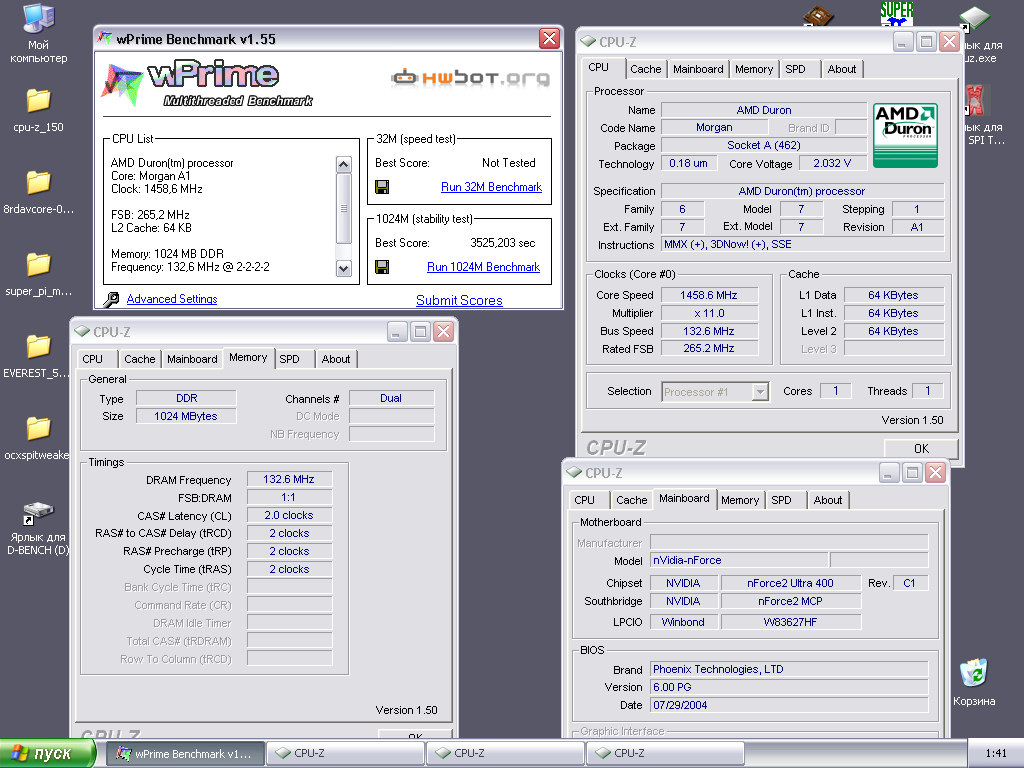This screenshot has height=768, width=1024.
Task: Click the nForce2 Ultra 400 chipset field
Action: coord(790,583)
